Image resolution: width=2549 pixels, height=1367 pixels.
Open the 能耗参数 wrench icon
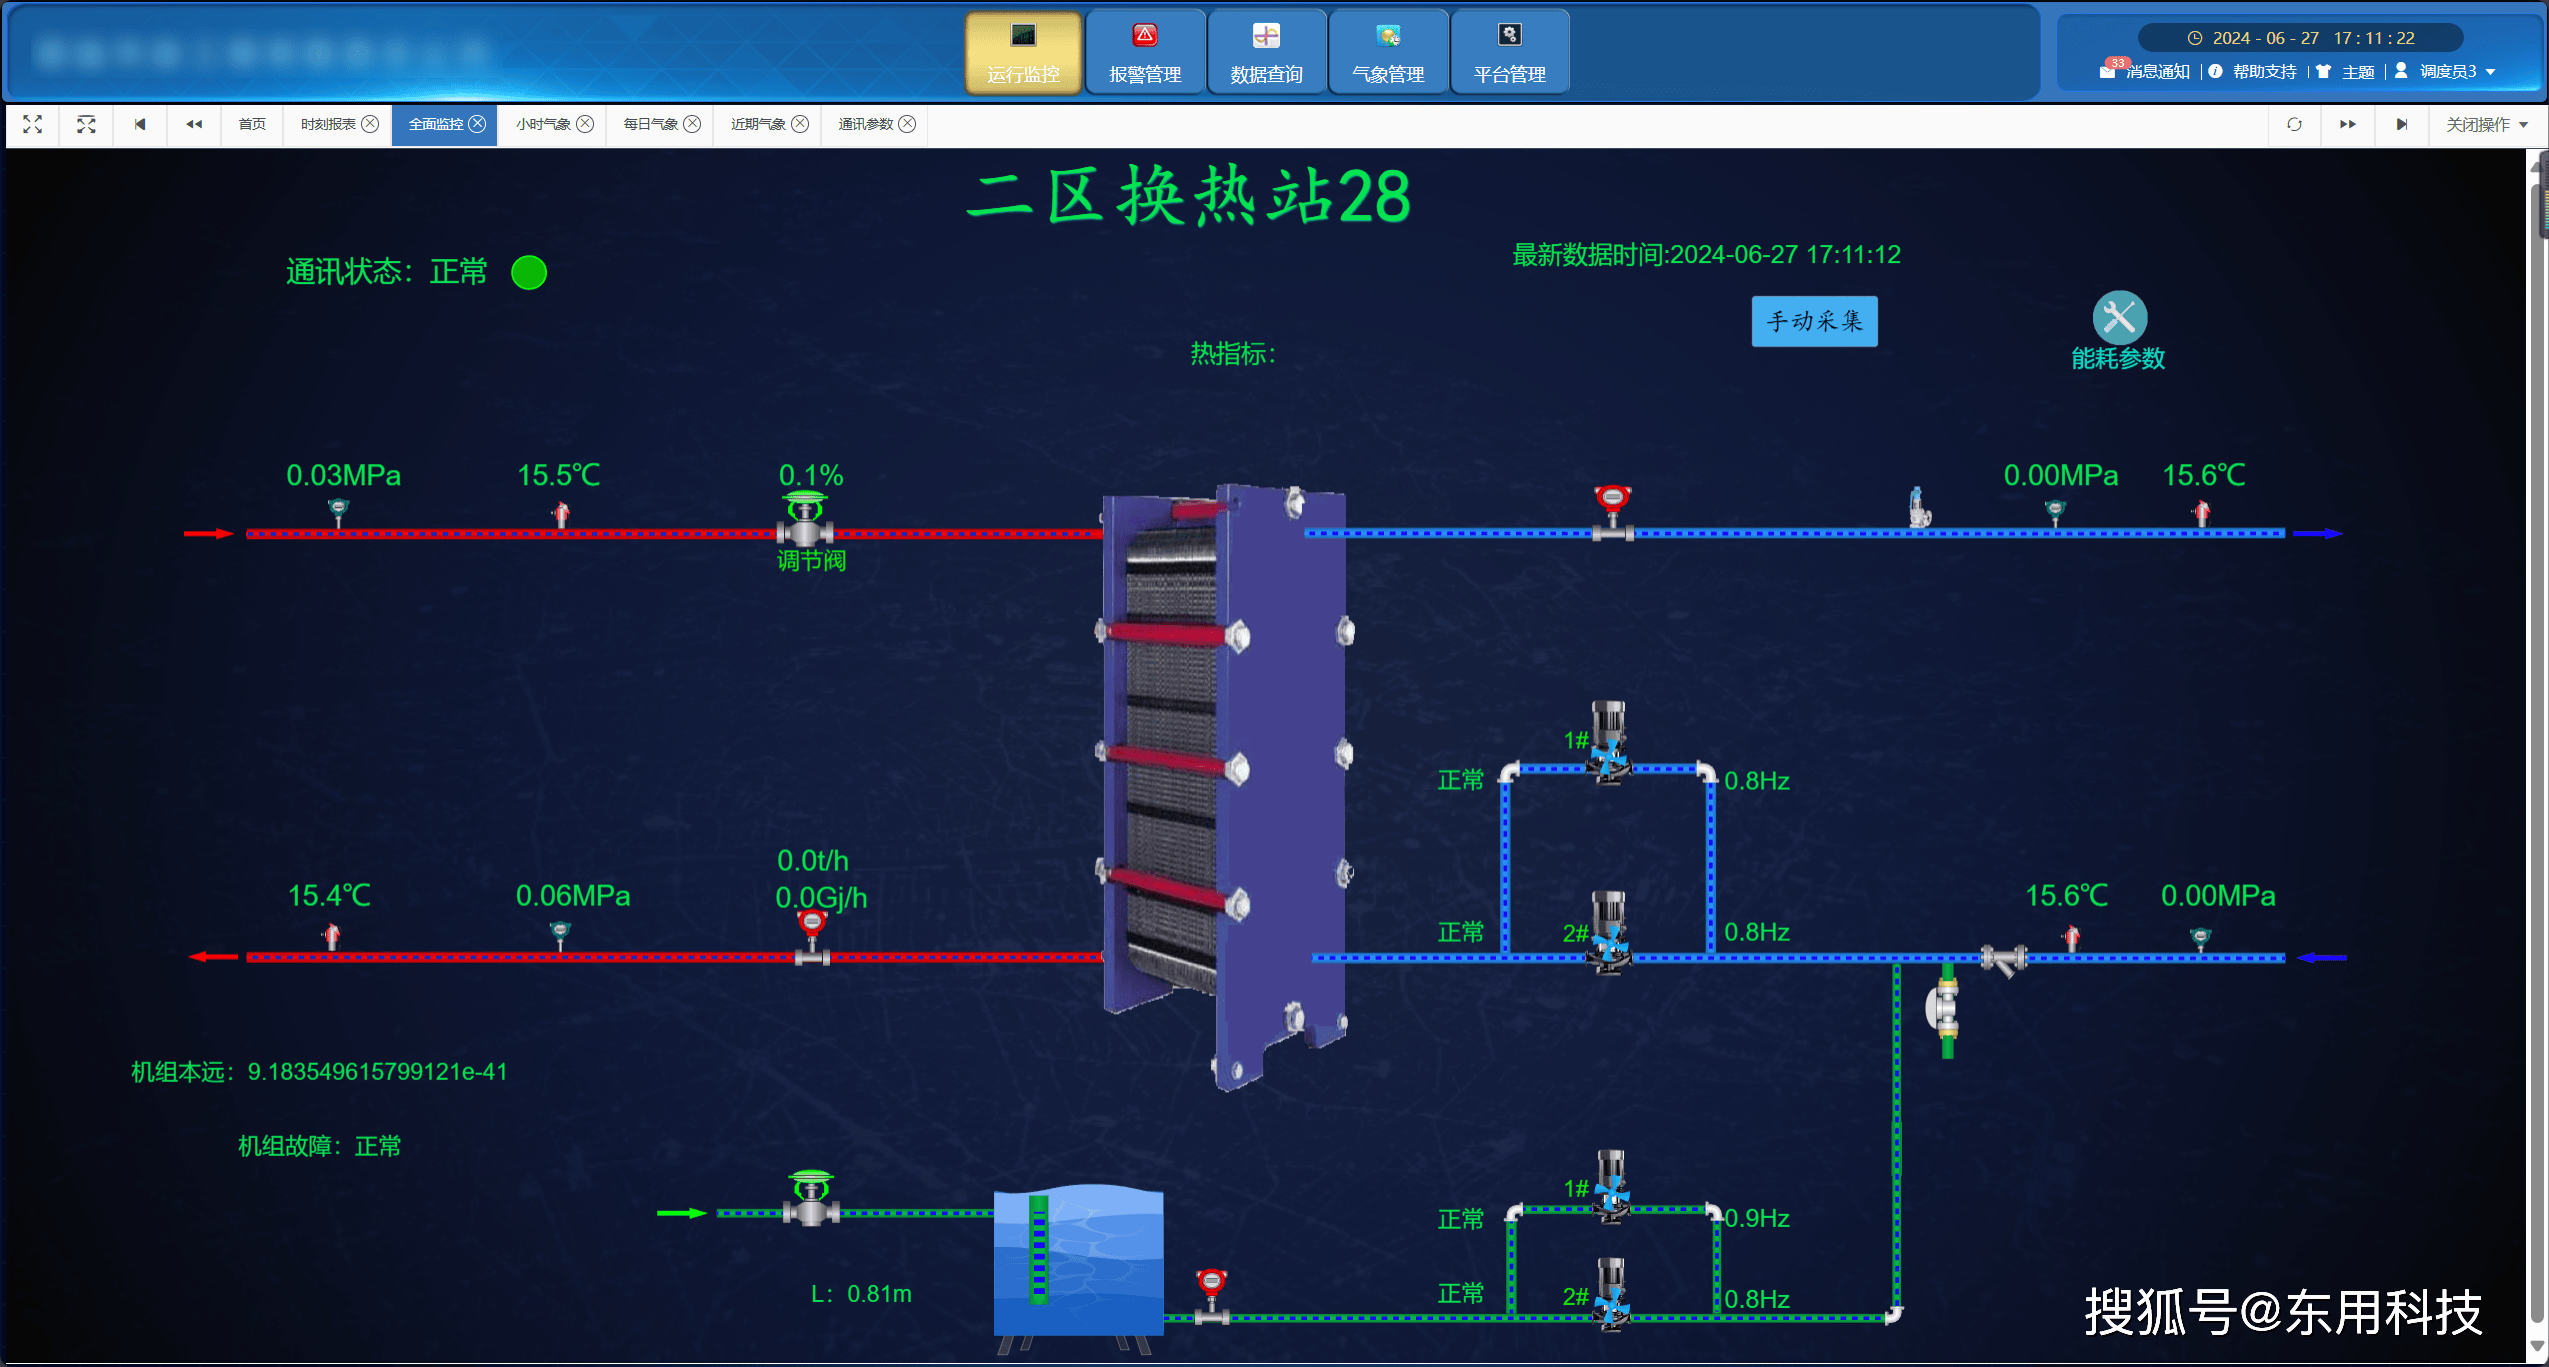[x=2119, y=318]
